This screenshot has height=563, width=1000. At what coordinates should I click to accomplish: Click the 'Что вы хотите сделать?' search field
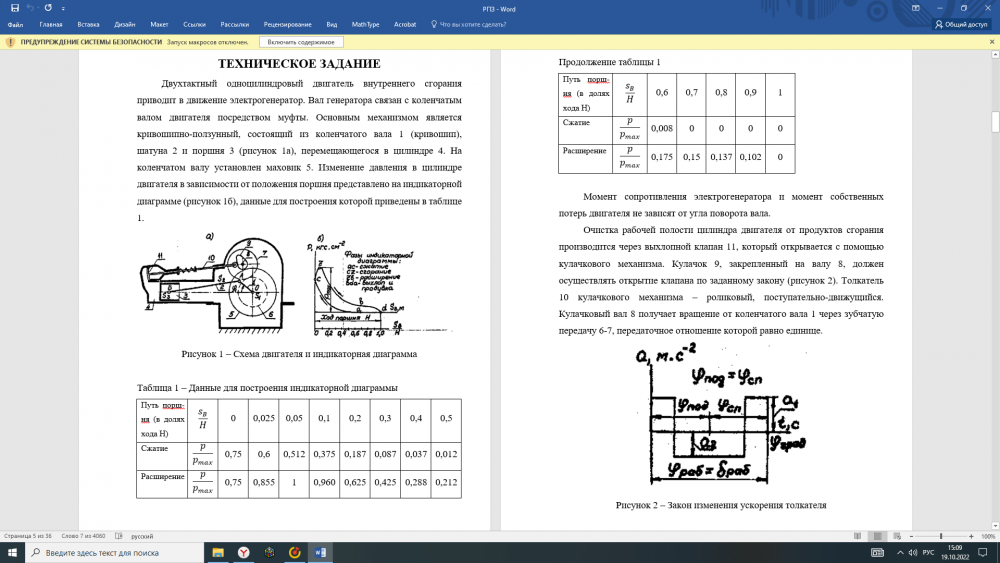[x=473, y=24]
